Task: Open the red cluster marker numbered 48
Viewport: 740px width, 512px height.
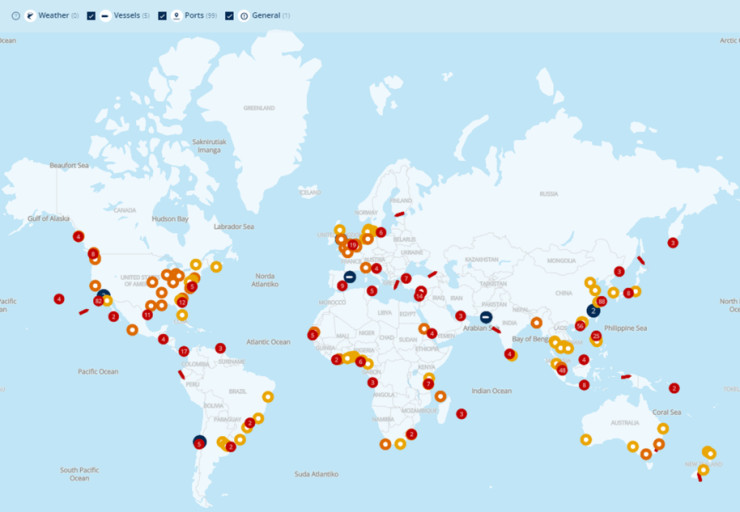Action: click(x=562, y=370)
